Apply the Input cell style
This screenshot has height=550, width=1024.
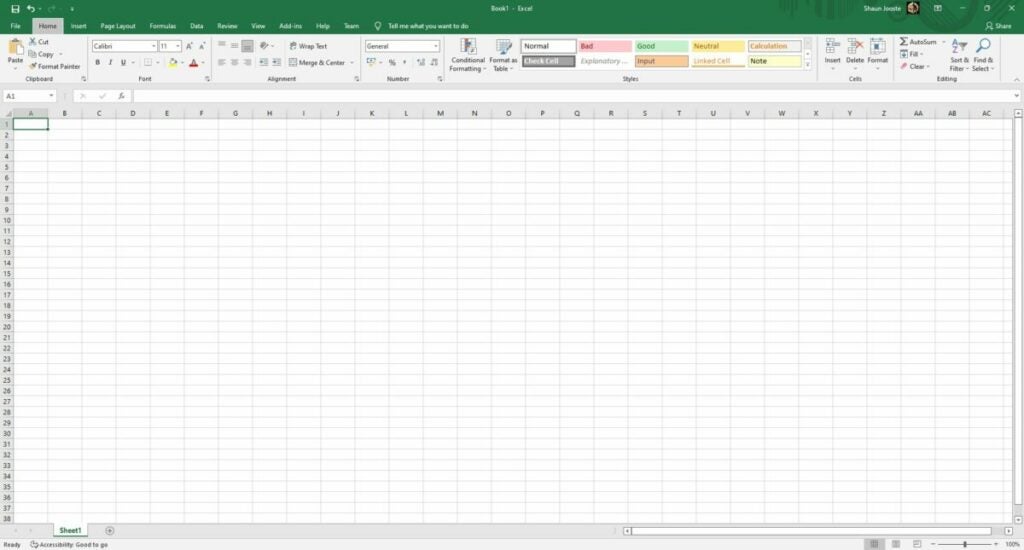click(x=661, y=61)
